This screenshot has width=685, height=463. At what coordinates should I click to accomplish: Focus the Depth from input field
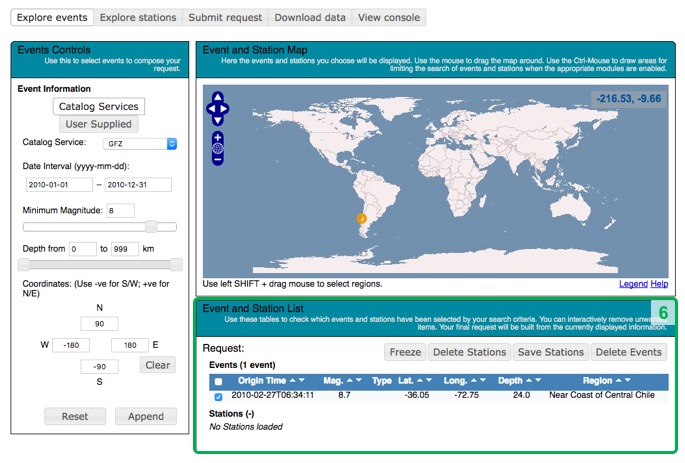click(83, 249)
